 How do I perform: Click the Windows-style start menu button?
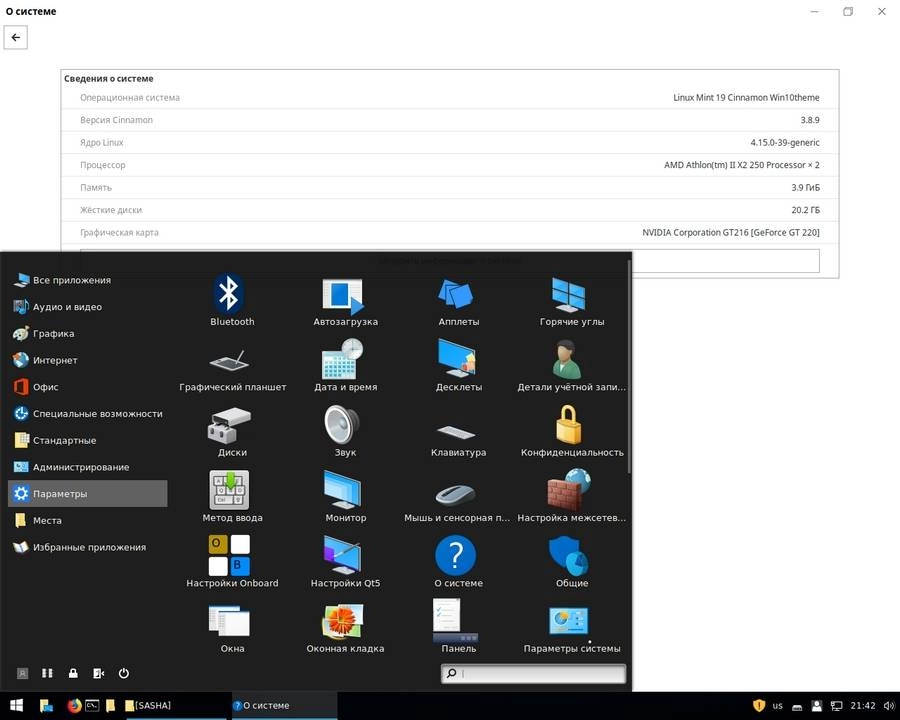16,705
